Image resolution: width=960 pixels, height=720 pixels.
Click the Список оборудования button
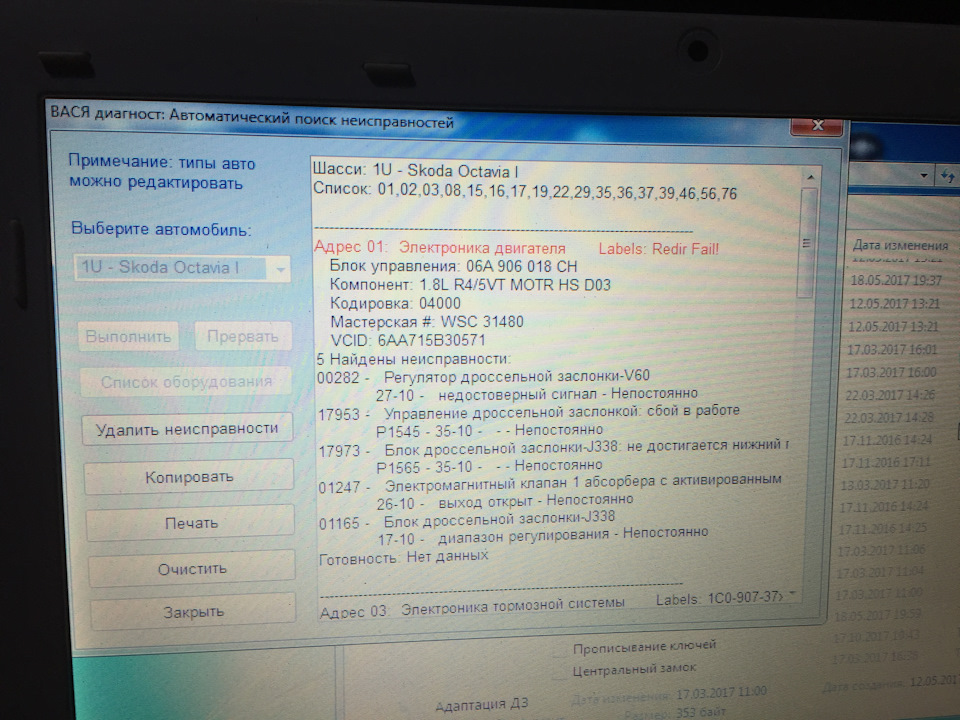186,382
